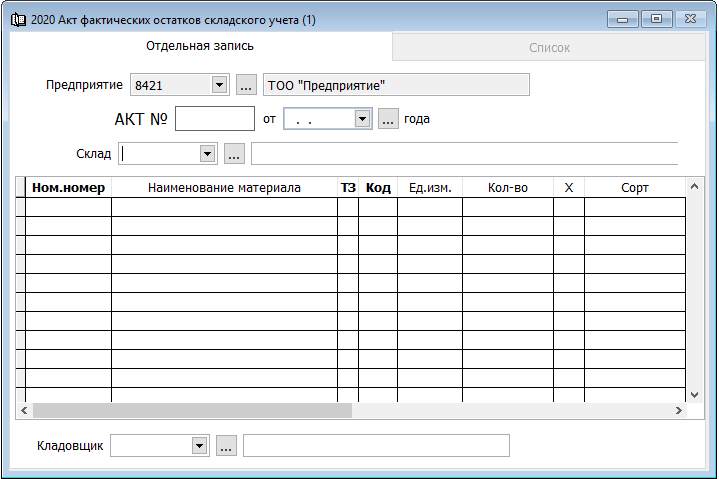Image resolution: width=719 pixels, height=479 pixels.
Task: Click the first cell under Ном.номер
Action: (68, 207)
